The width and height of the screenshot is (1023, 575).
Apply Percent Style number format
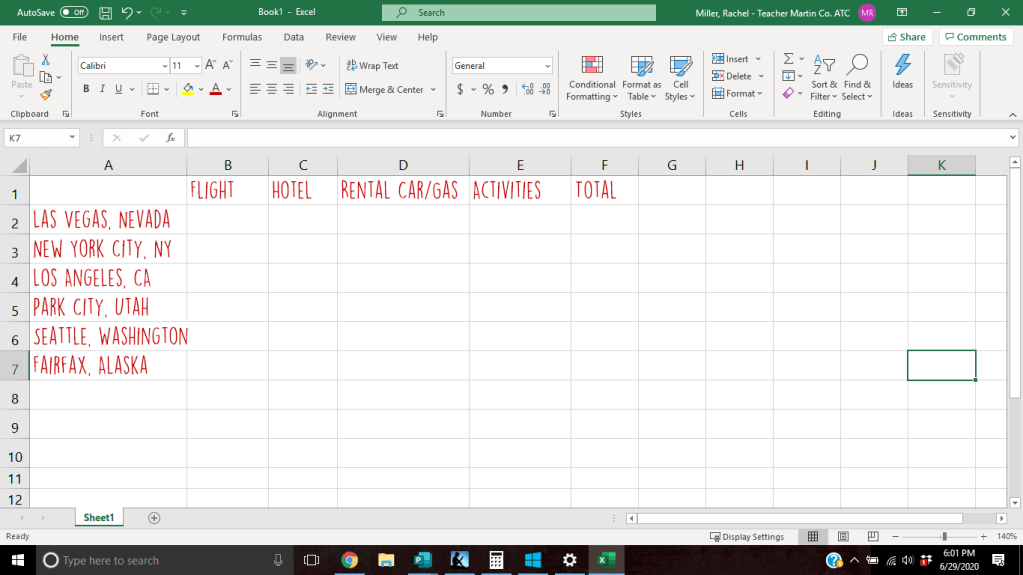pos(488,89)
